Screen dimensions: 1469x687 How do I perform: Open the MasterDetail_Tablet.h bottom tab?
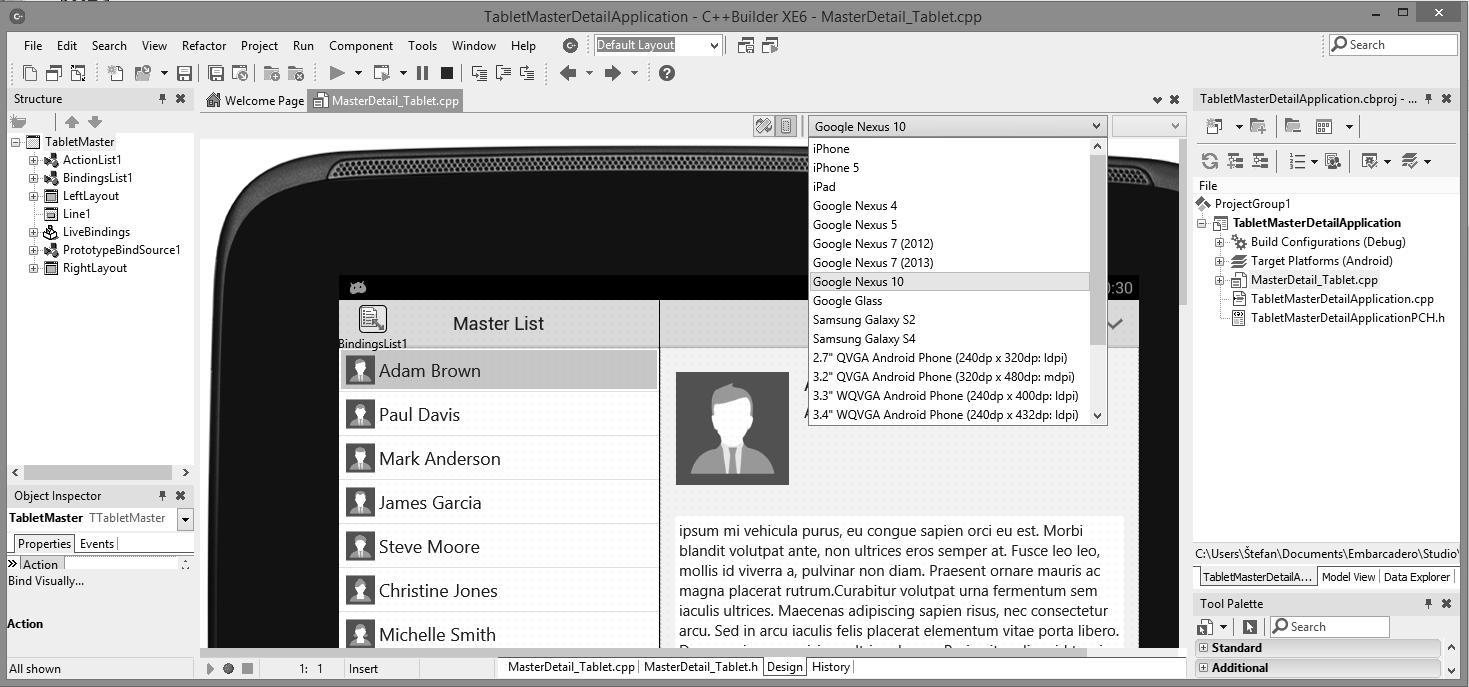[x=700, y=667]
